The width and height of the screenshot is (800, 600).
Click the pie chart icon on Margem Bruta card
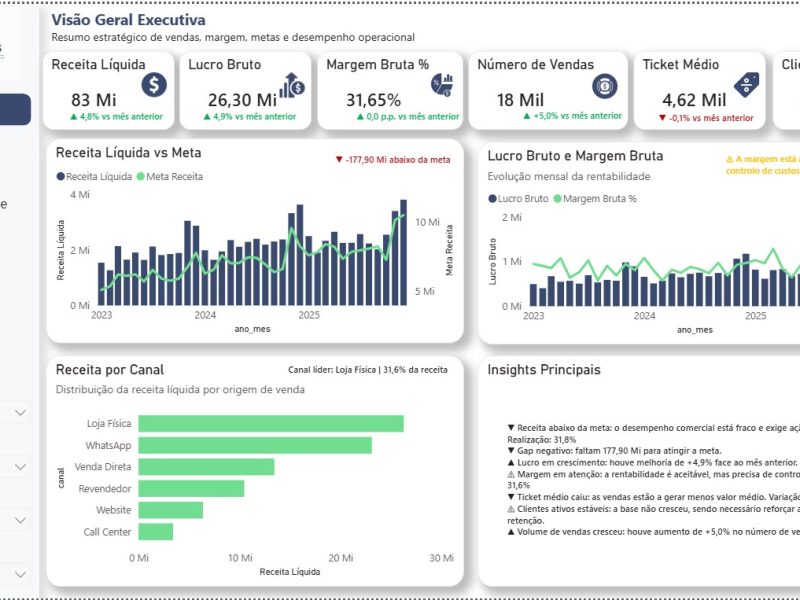[x=442, y=85]
